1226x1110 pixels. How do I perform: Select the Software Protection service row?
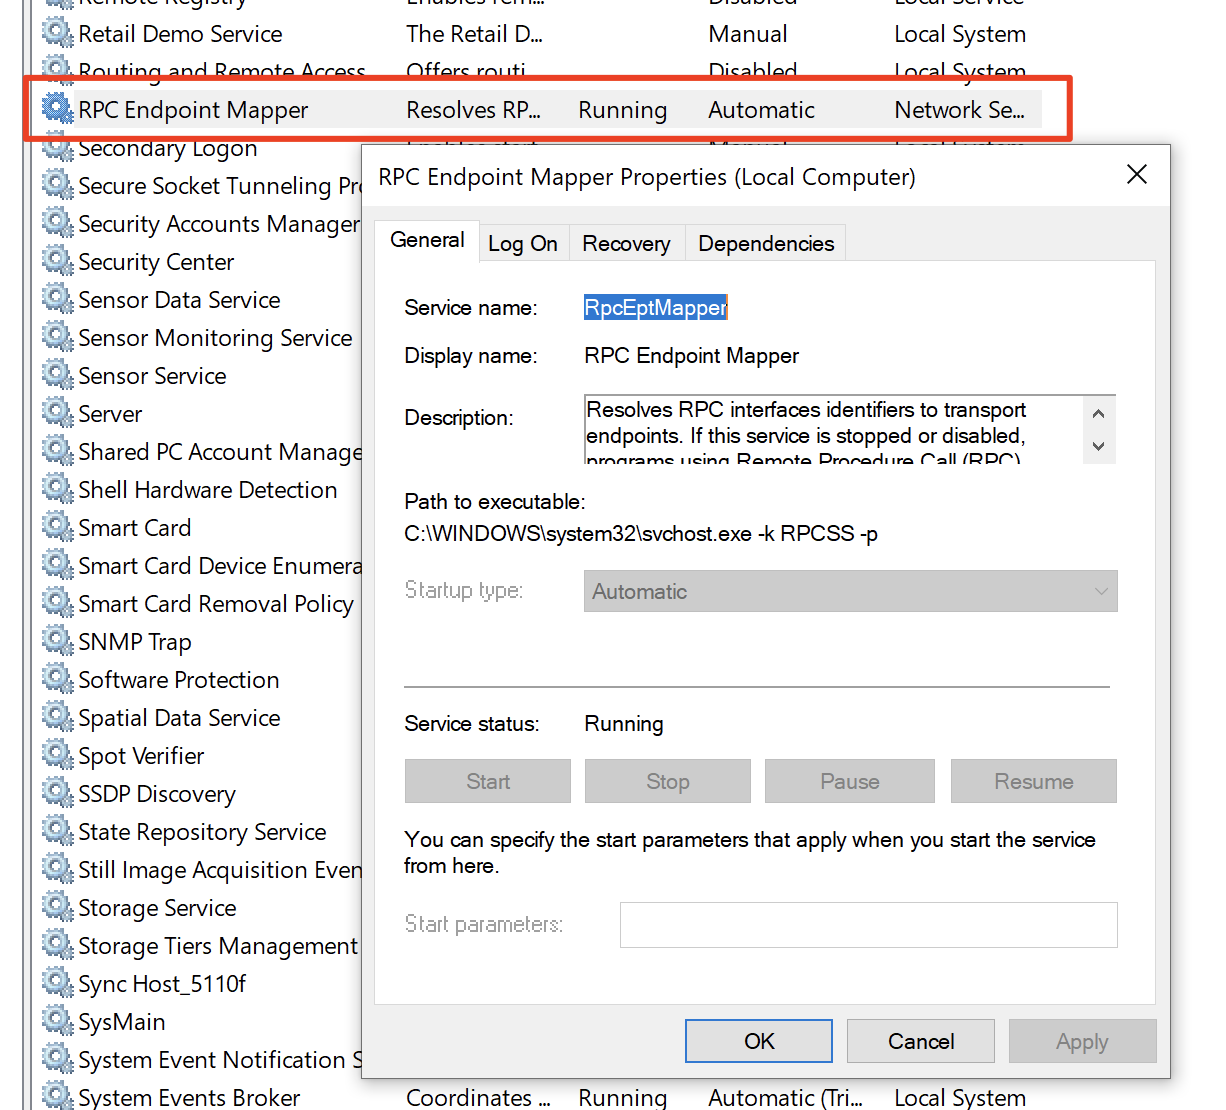[179, 680]
